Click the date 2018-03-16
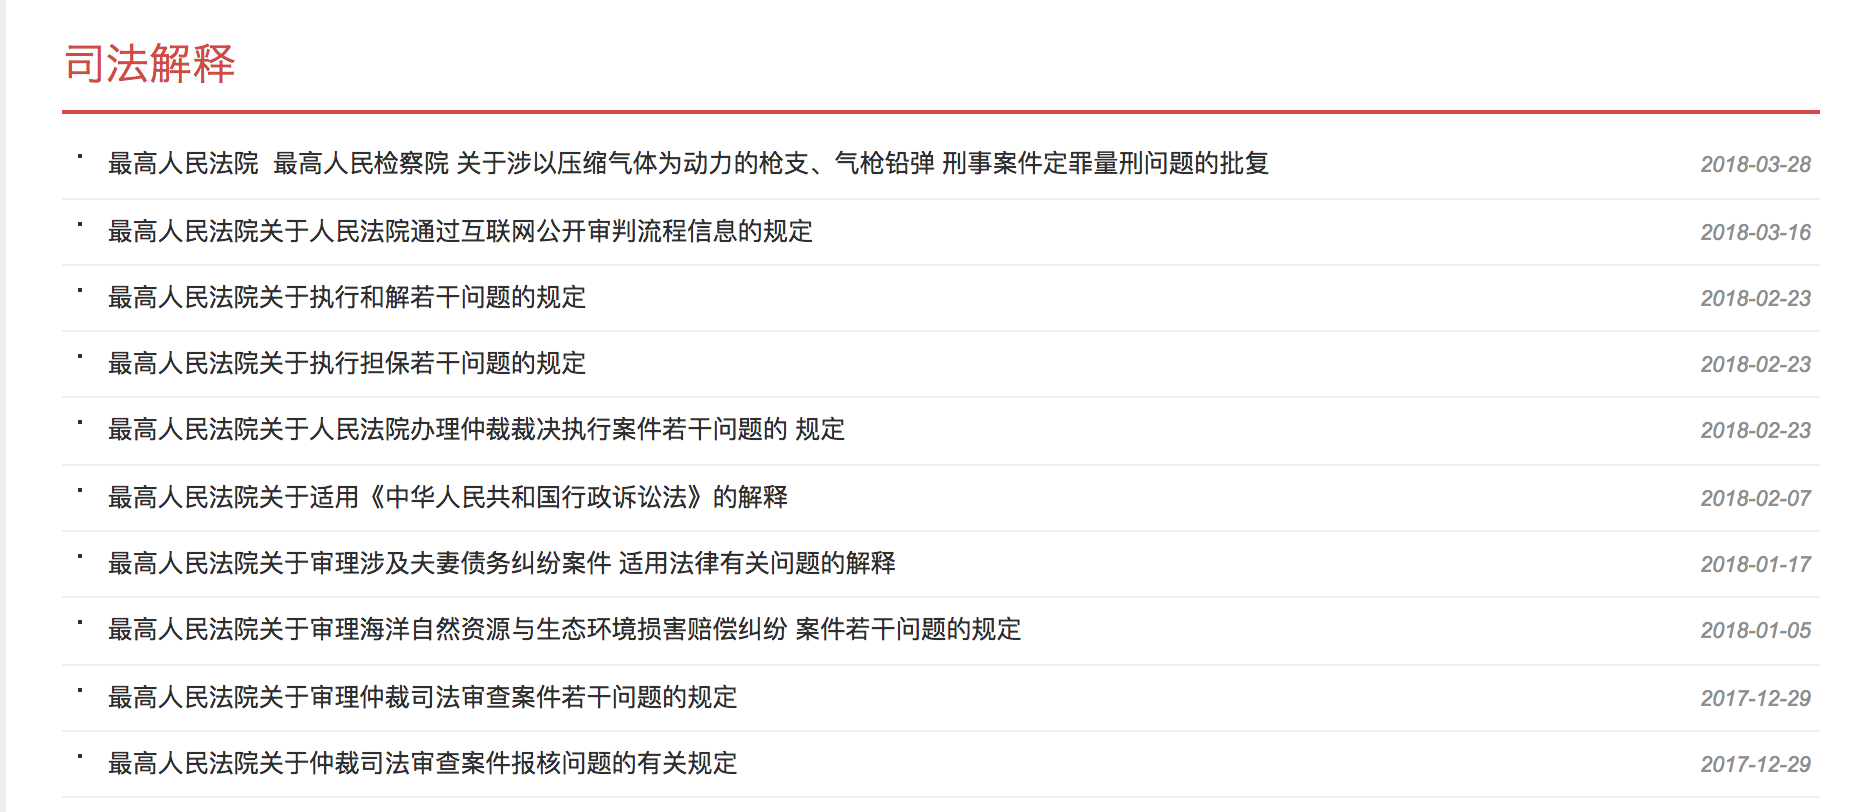The width and height of the screenshot is (1854, 812). 1755,232
